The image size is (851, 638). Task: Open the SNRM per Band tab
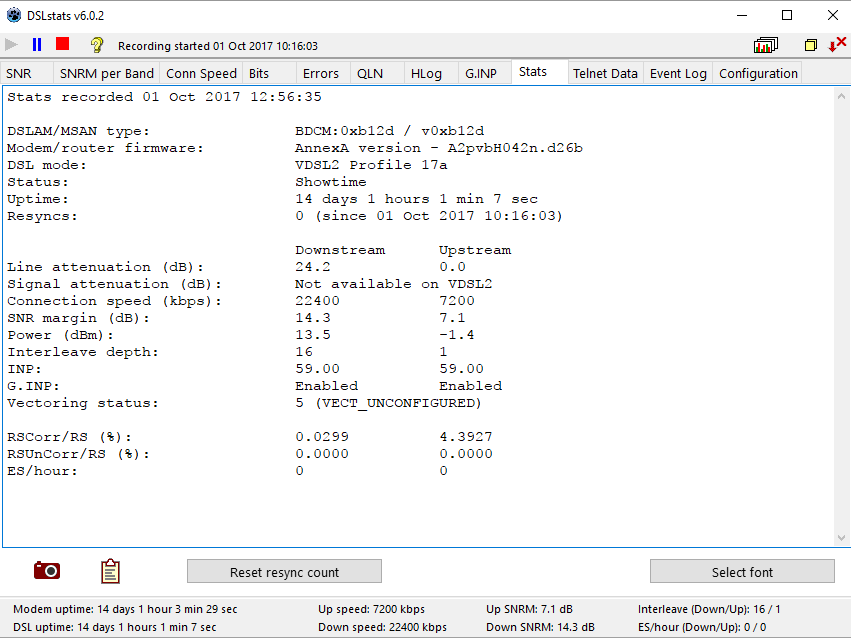106,73
